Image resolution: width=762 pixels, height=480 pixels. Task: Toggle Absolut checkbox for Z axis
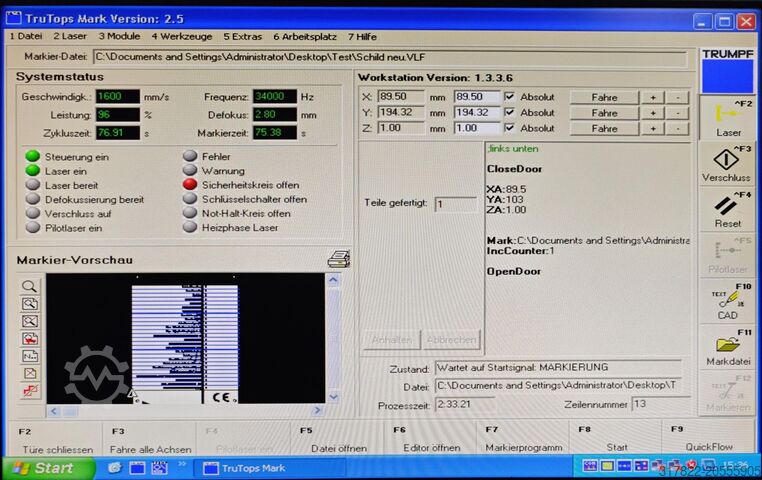pyautogui.click(x=510, y=128)
